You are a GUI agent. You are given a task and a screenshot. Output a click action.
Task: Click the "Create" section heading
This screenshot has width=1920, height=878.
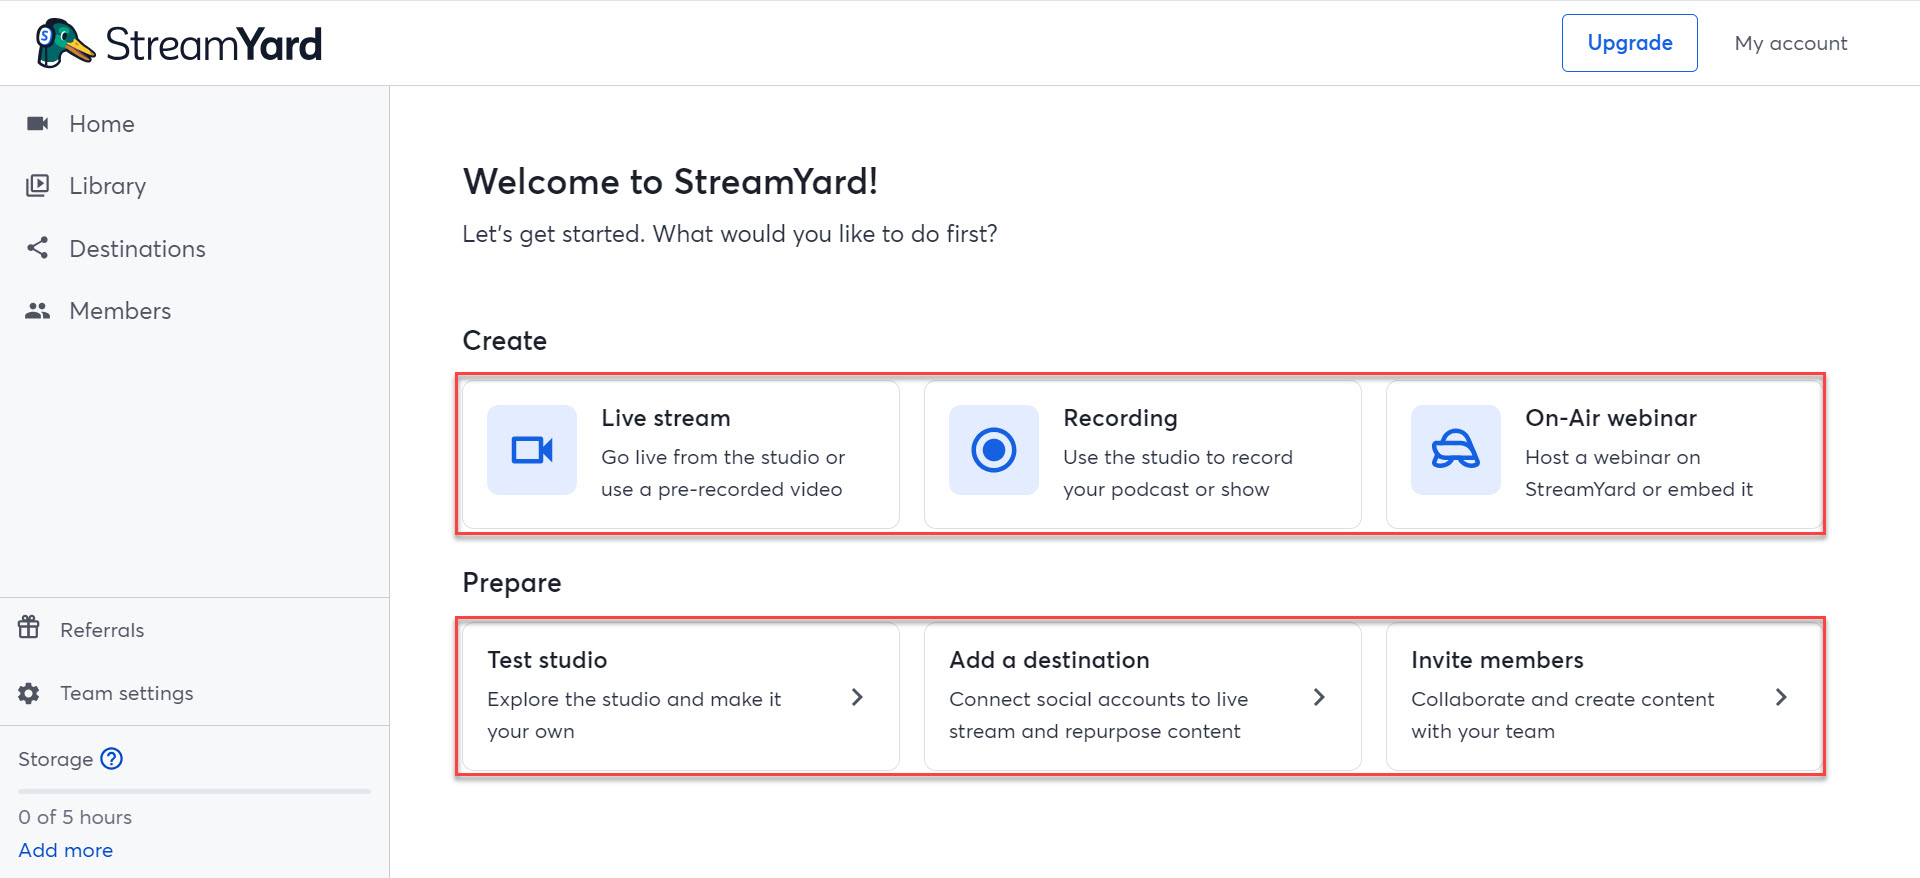tap(504, 341)
